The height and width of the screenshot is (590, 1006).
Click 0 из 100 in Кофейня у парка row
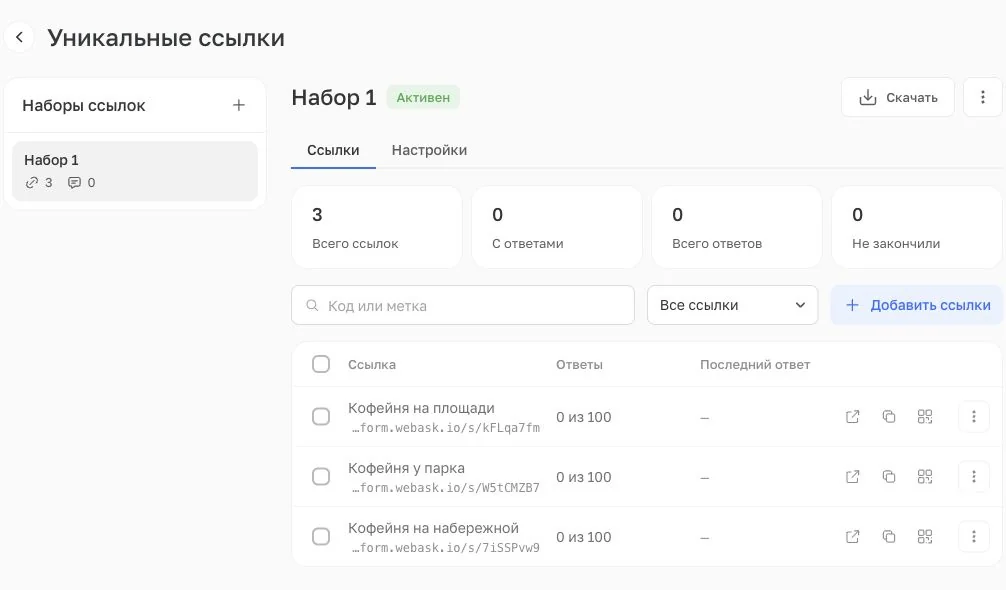click(x=583, y=477)
